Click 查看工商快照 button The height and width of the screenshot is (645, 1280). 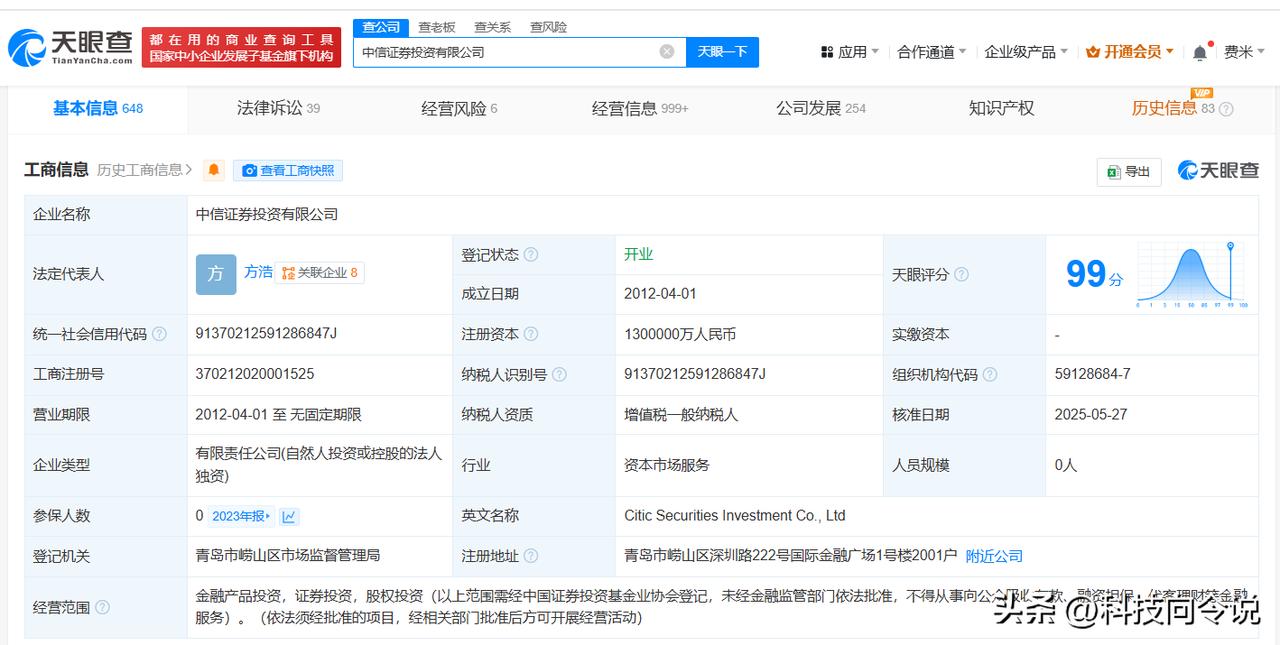(x=288, y=171)
